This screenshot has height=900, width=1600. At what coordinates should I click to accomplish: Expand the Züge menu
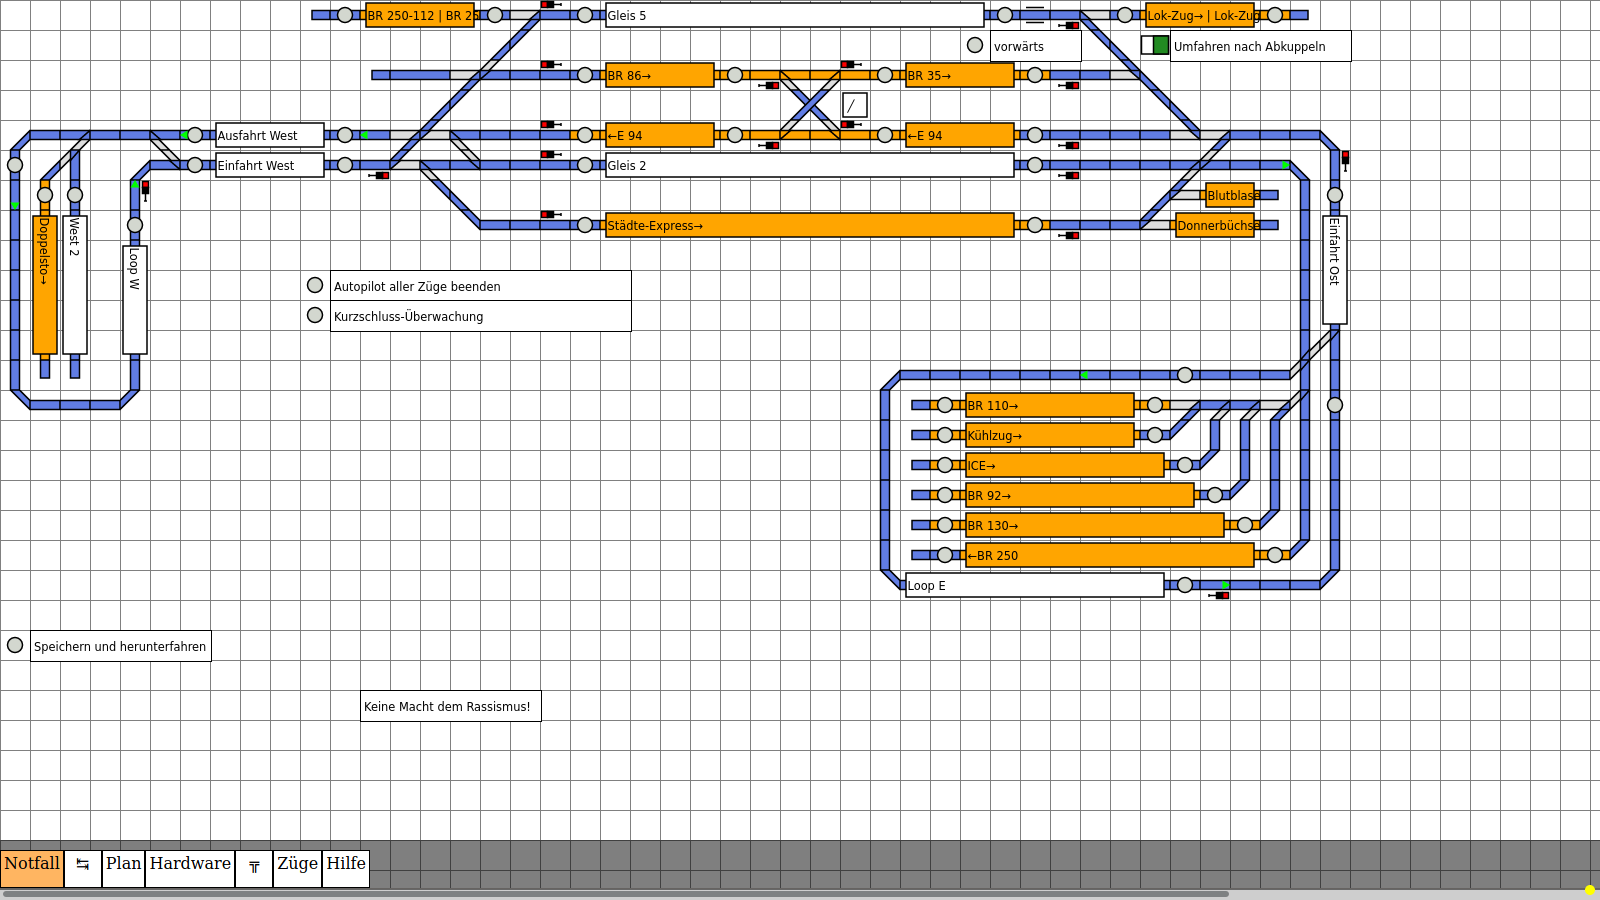tap(297, 865)
